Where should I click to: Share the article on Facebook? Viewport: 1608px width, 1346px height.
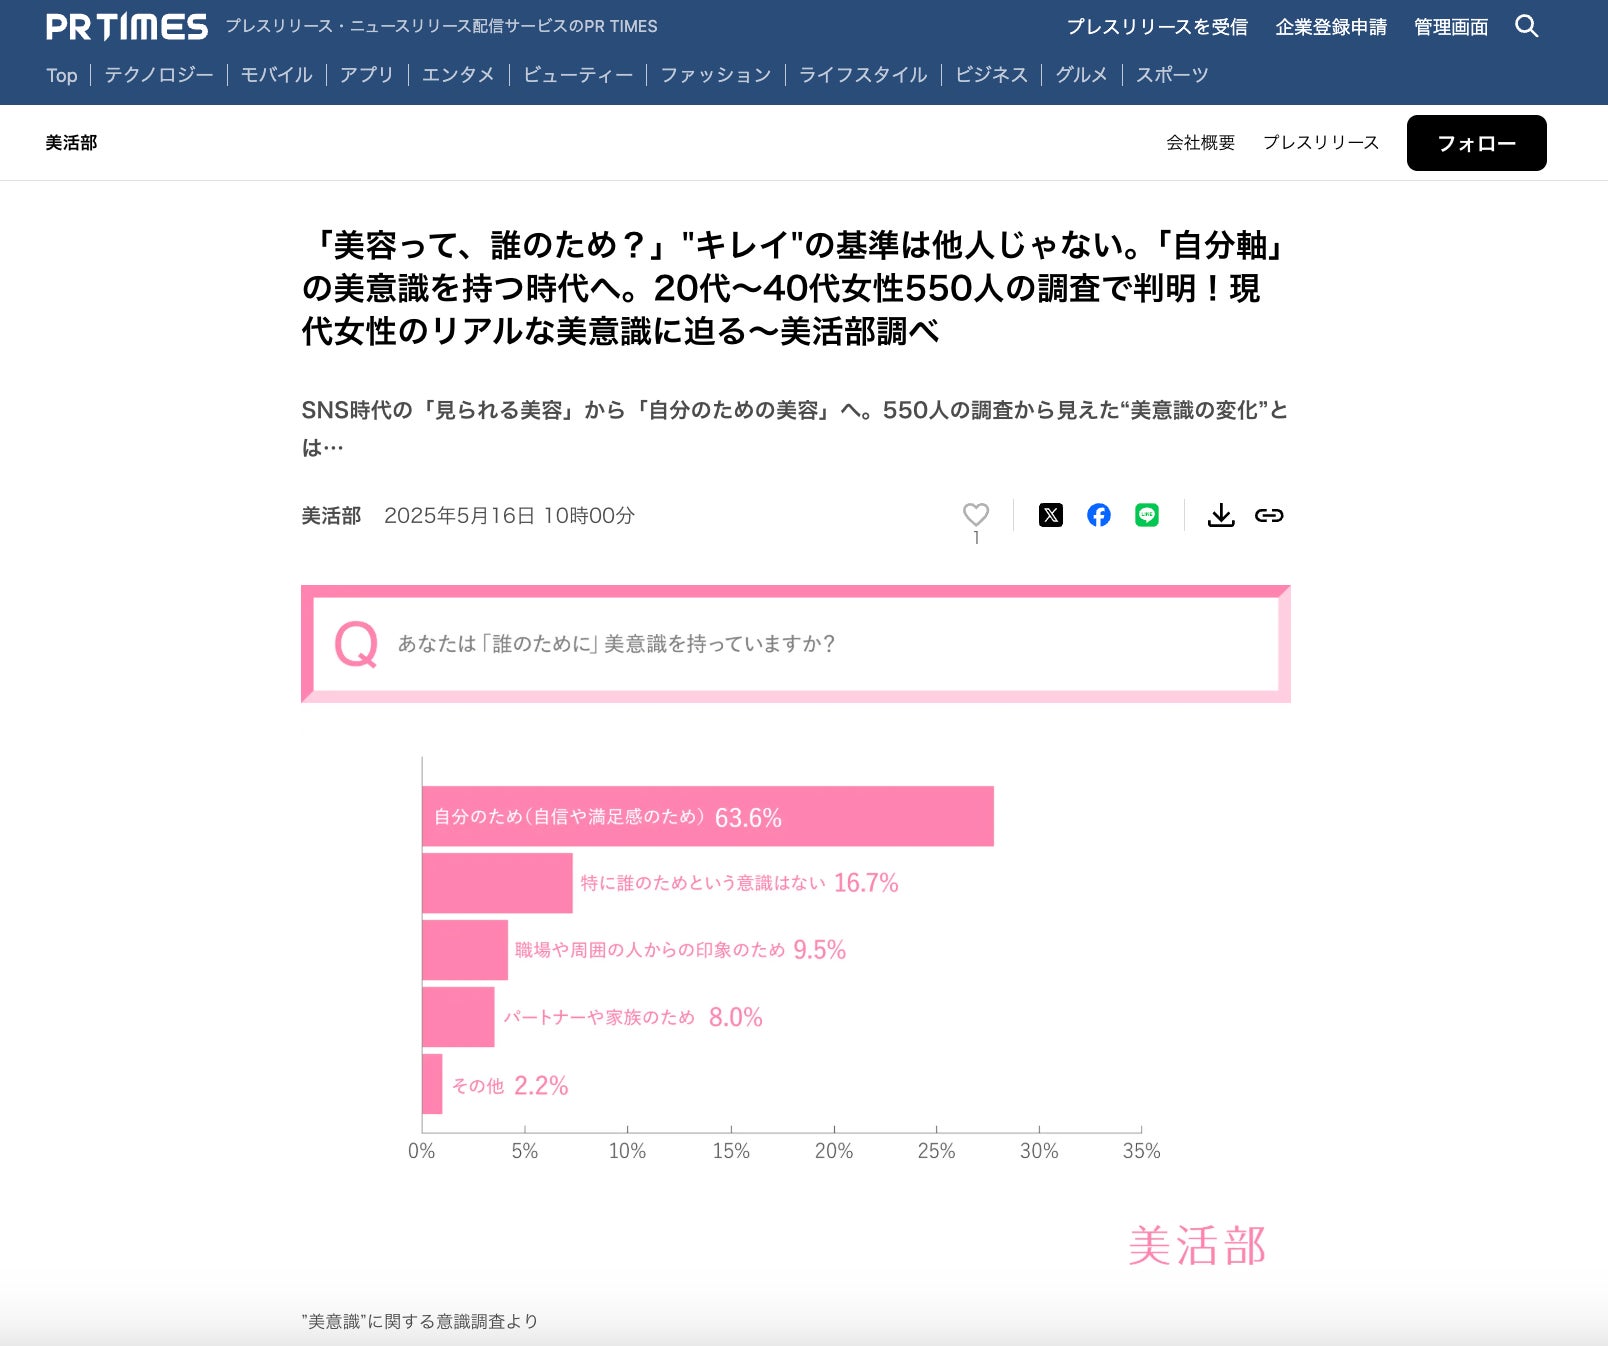pyautogui.click(x=1098, y=515)
